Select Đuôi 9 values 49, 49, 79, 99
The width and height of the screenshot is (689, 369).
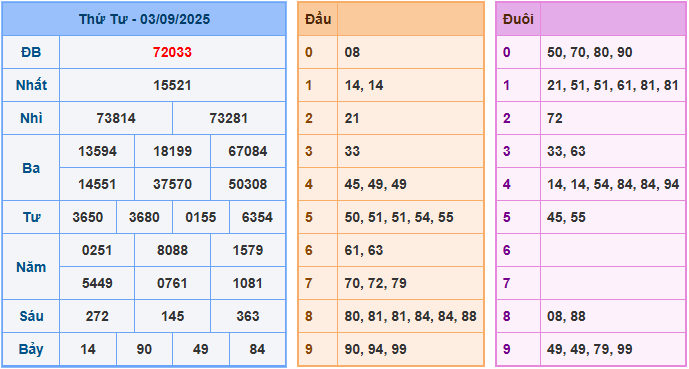coord(590,349)
